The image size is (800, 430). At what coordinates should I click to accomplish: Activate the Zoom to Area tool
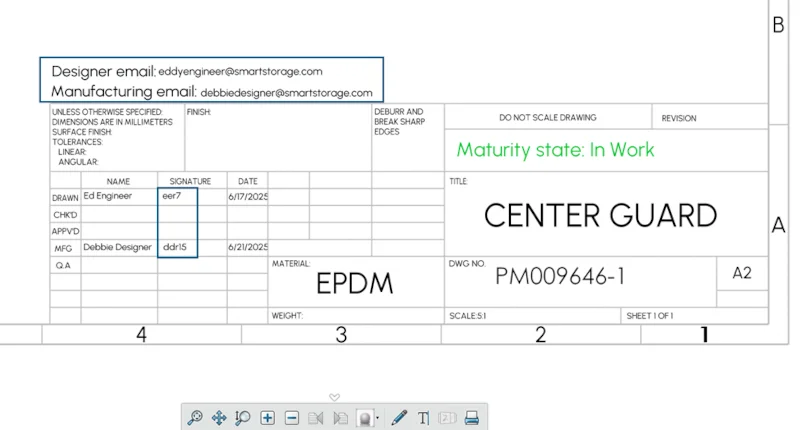click(243, 417)
